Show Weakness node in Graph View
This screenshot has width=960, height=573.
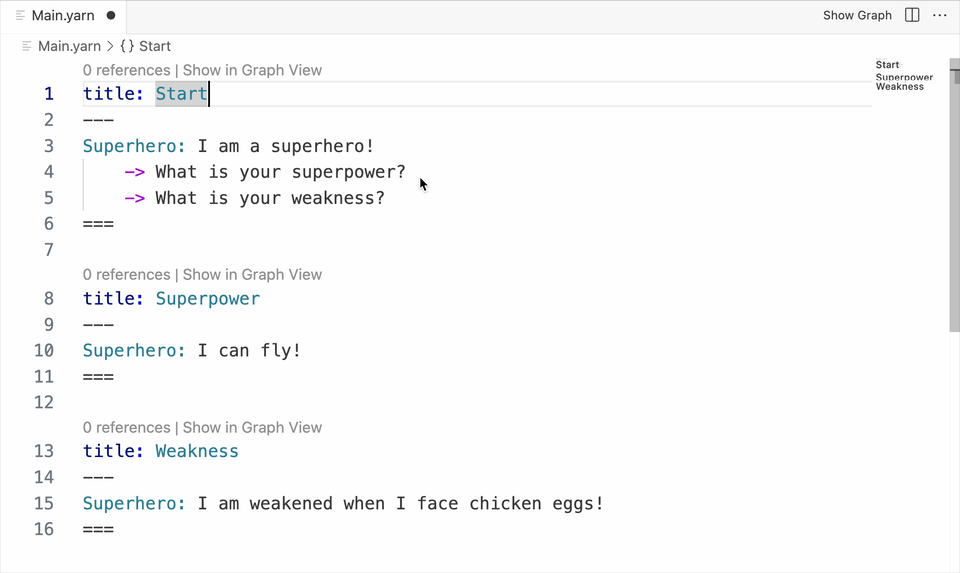(x=252, y=427)
